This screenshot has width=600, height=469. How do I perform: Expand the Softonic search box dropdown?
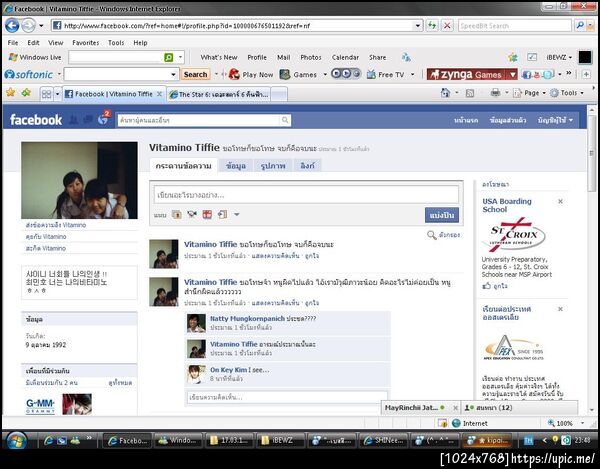173,74
